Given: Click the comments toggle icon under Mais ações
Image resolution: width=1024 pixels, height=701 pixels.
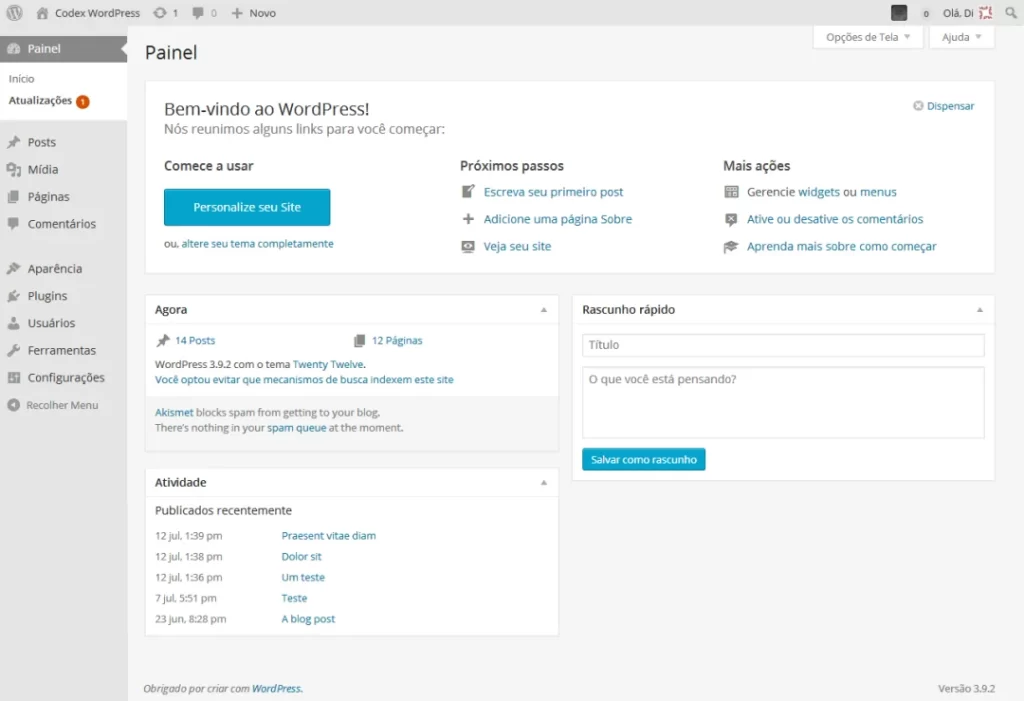Looking at the screenshot, I should click(x=731, y=219).
